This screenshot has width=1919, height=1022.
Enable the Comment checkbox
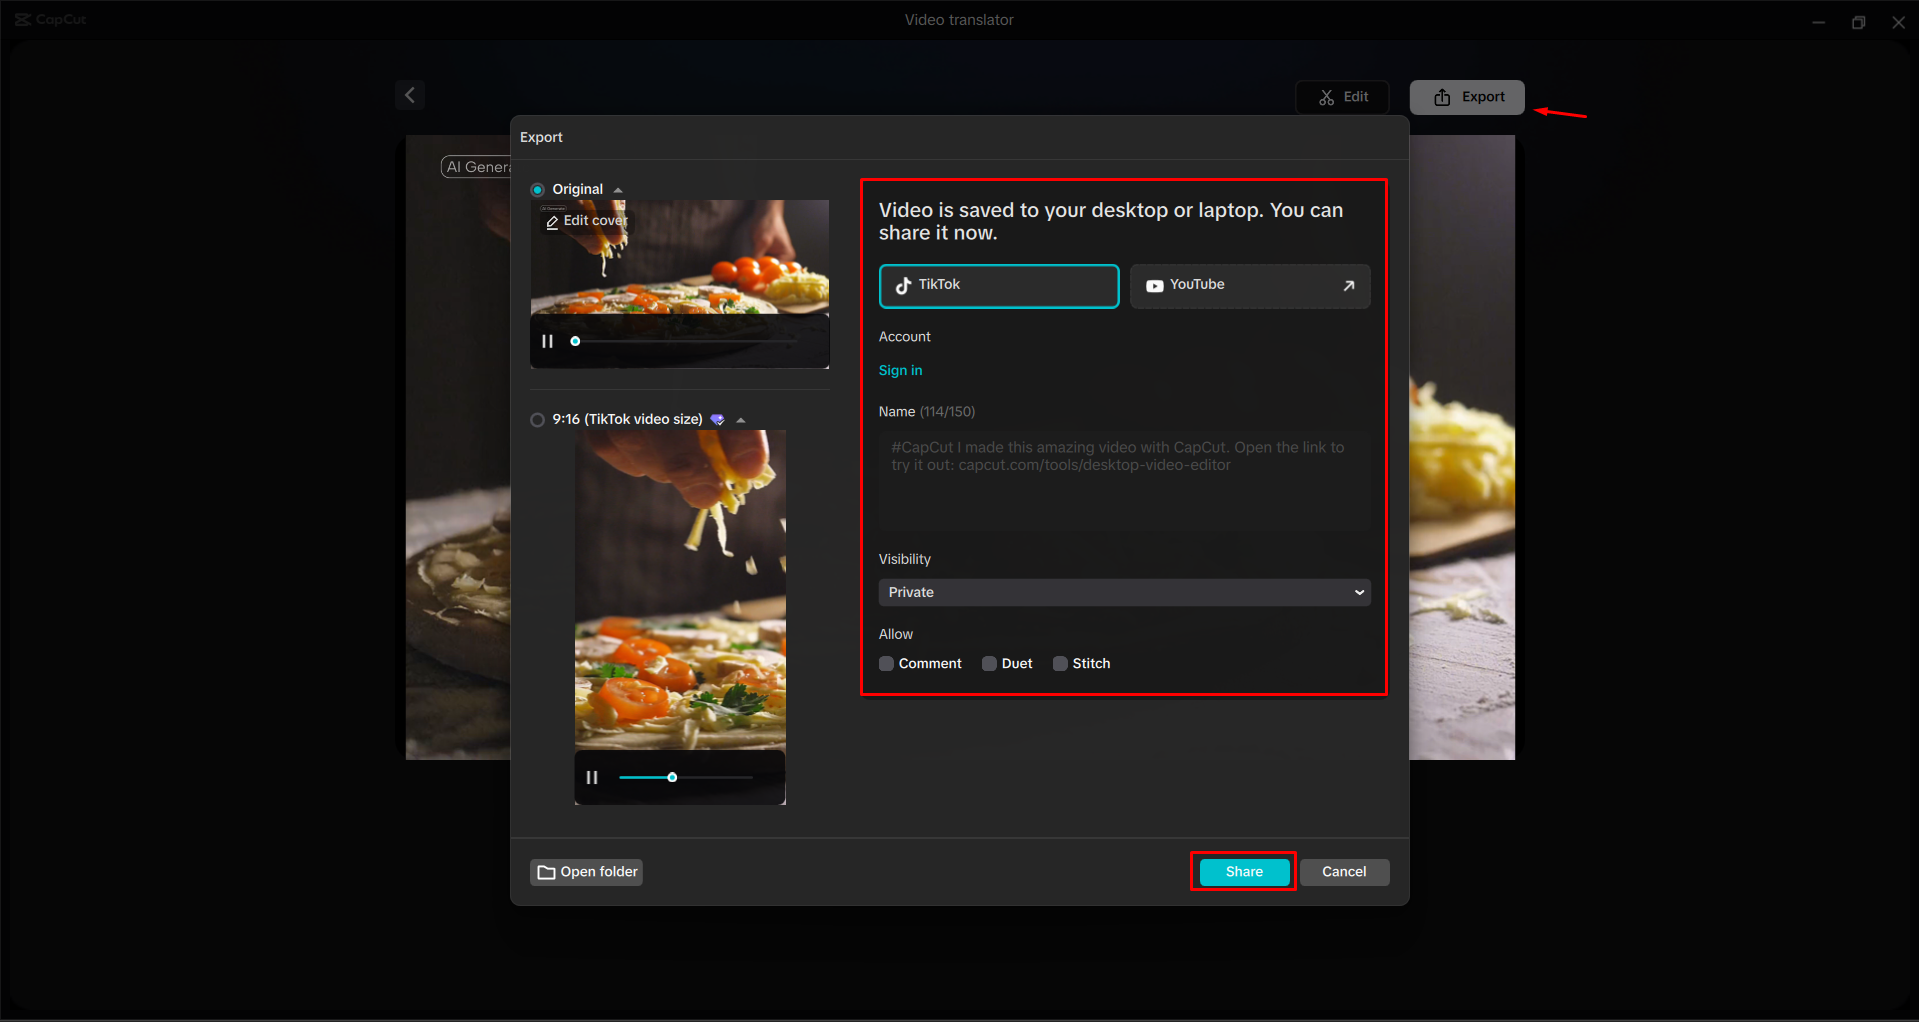tap(886, 664)
